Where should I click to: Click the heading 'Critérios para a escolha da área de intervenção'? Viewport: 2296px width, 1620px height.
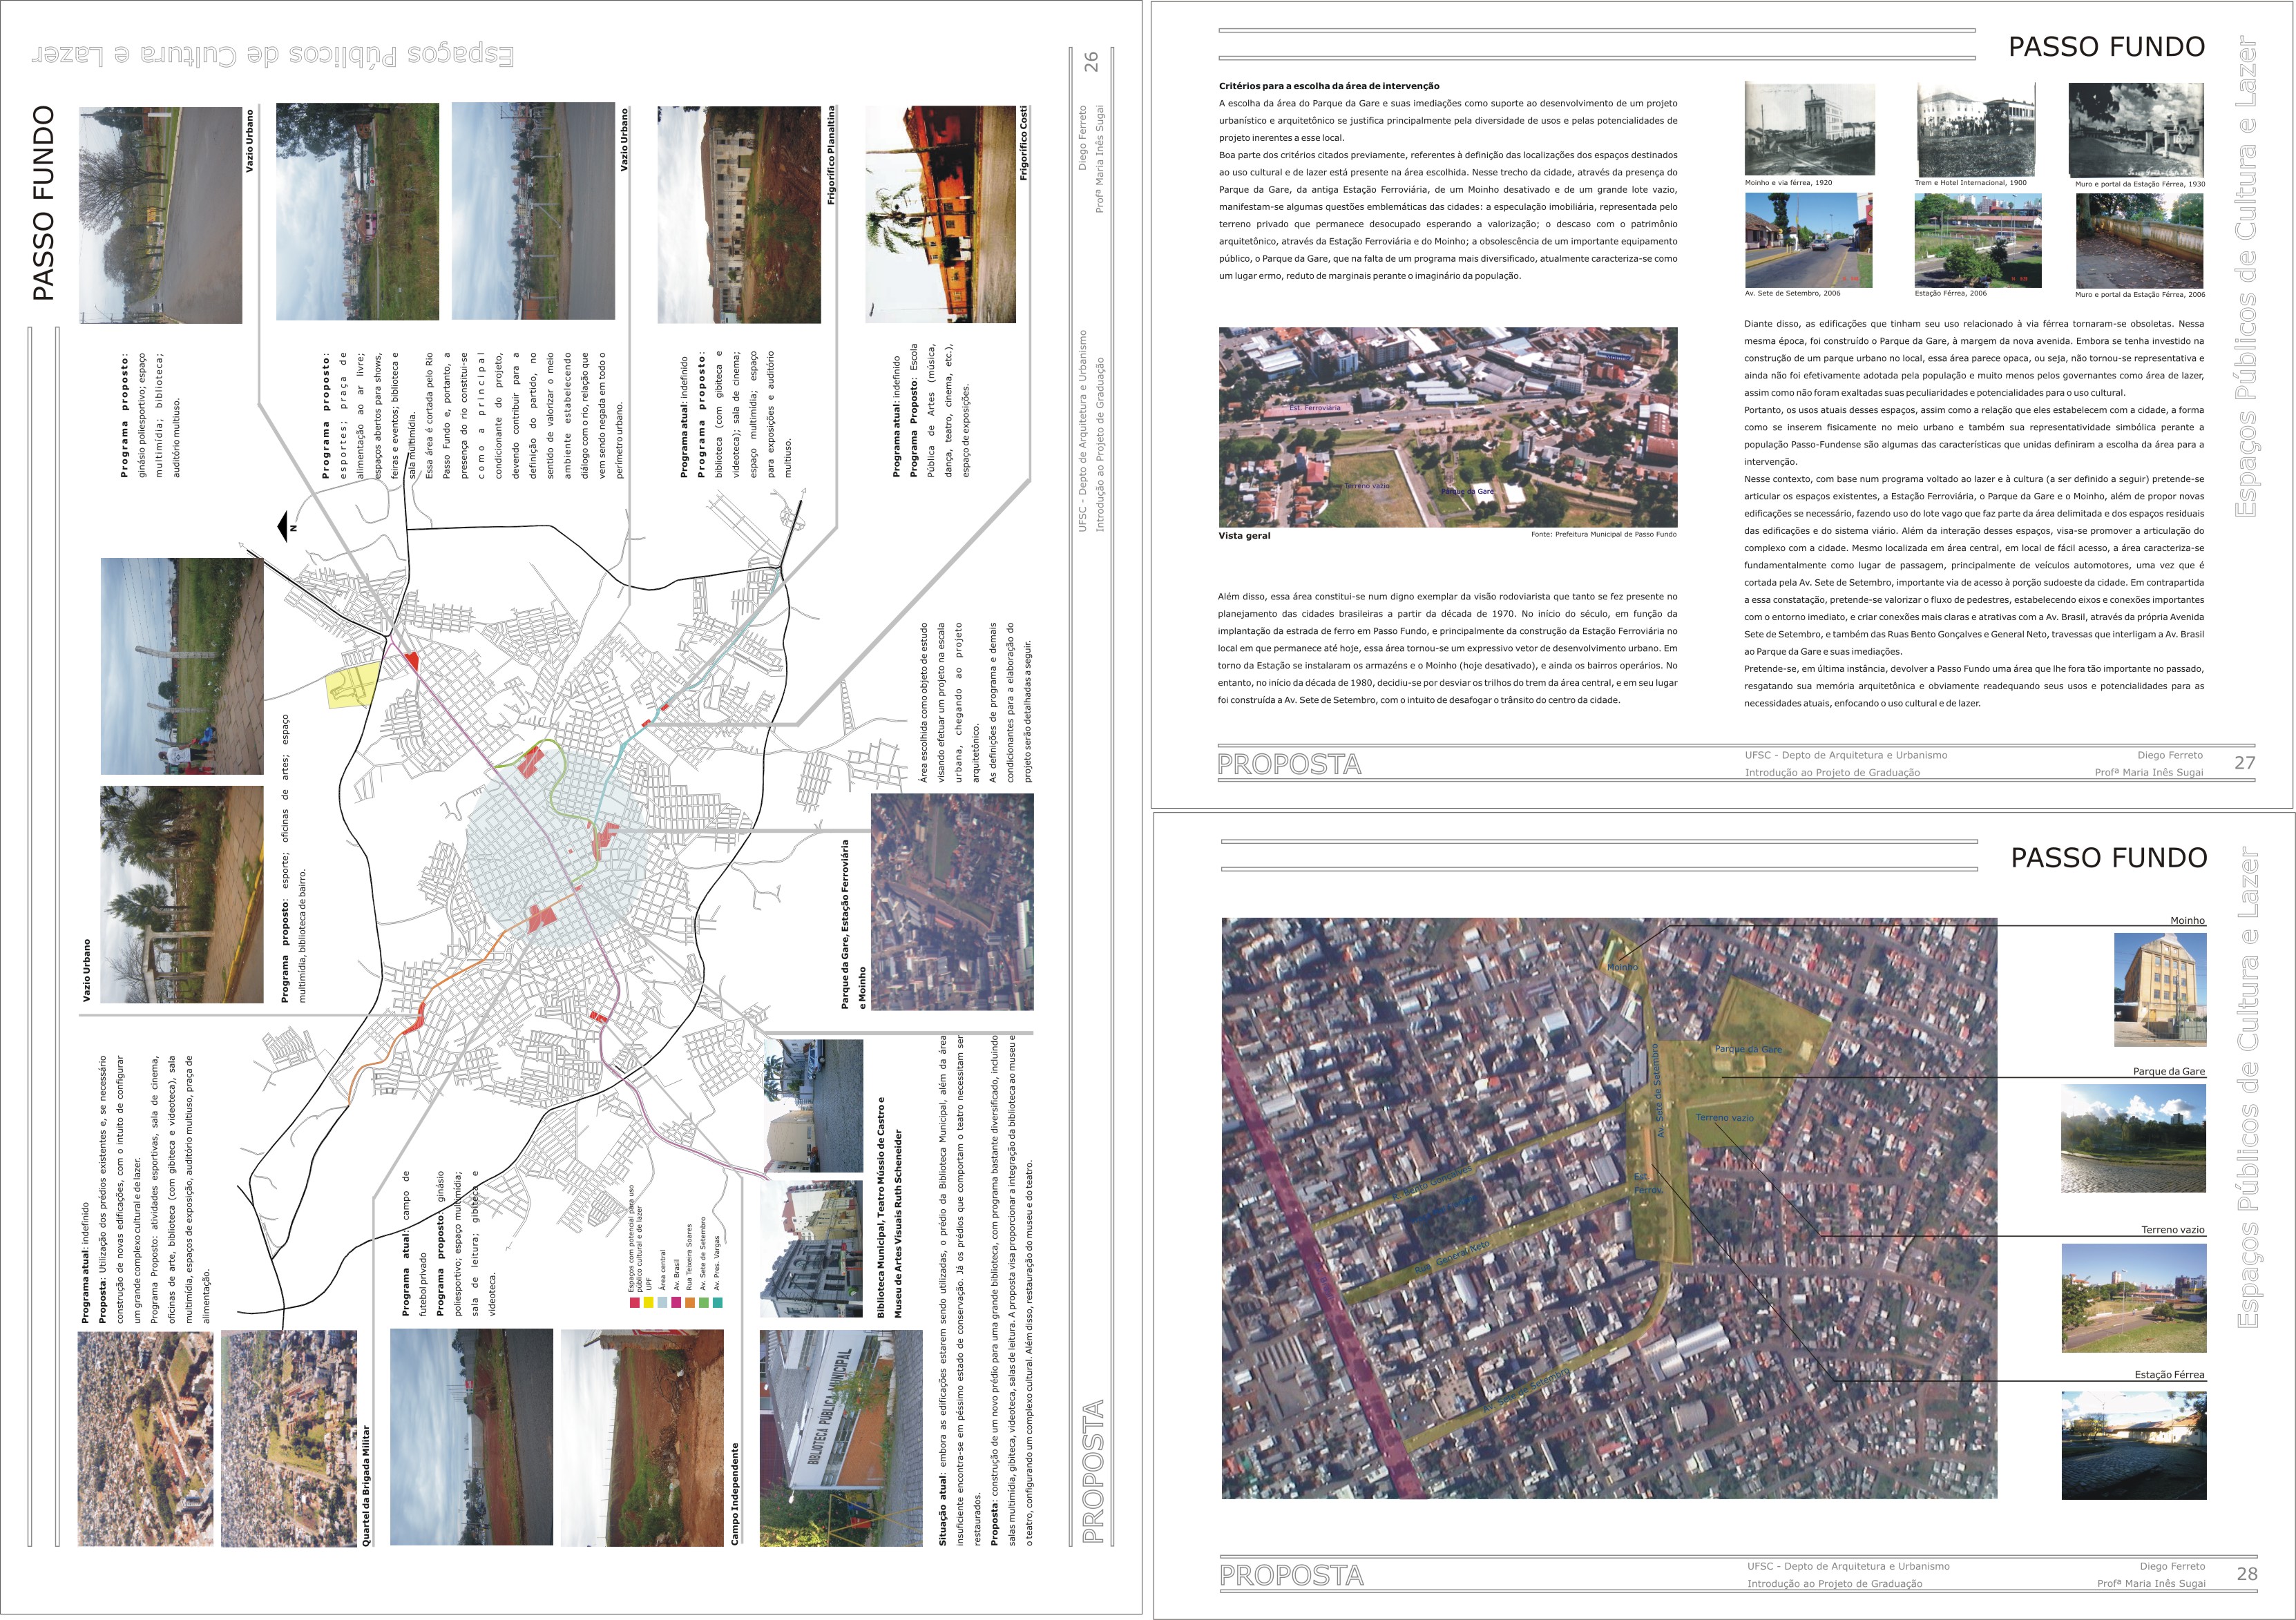[1329, 86]
